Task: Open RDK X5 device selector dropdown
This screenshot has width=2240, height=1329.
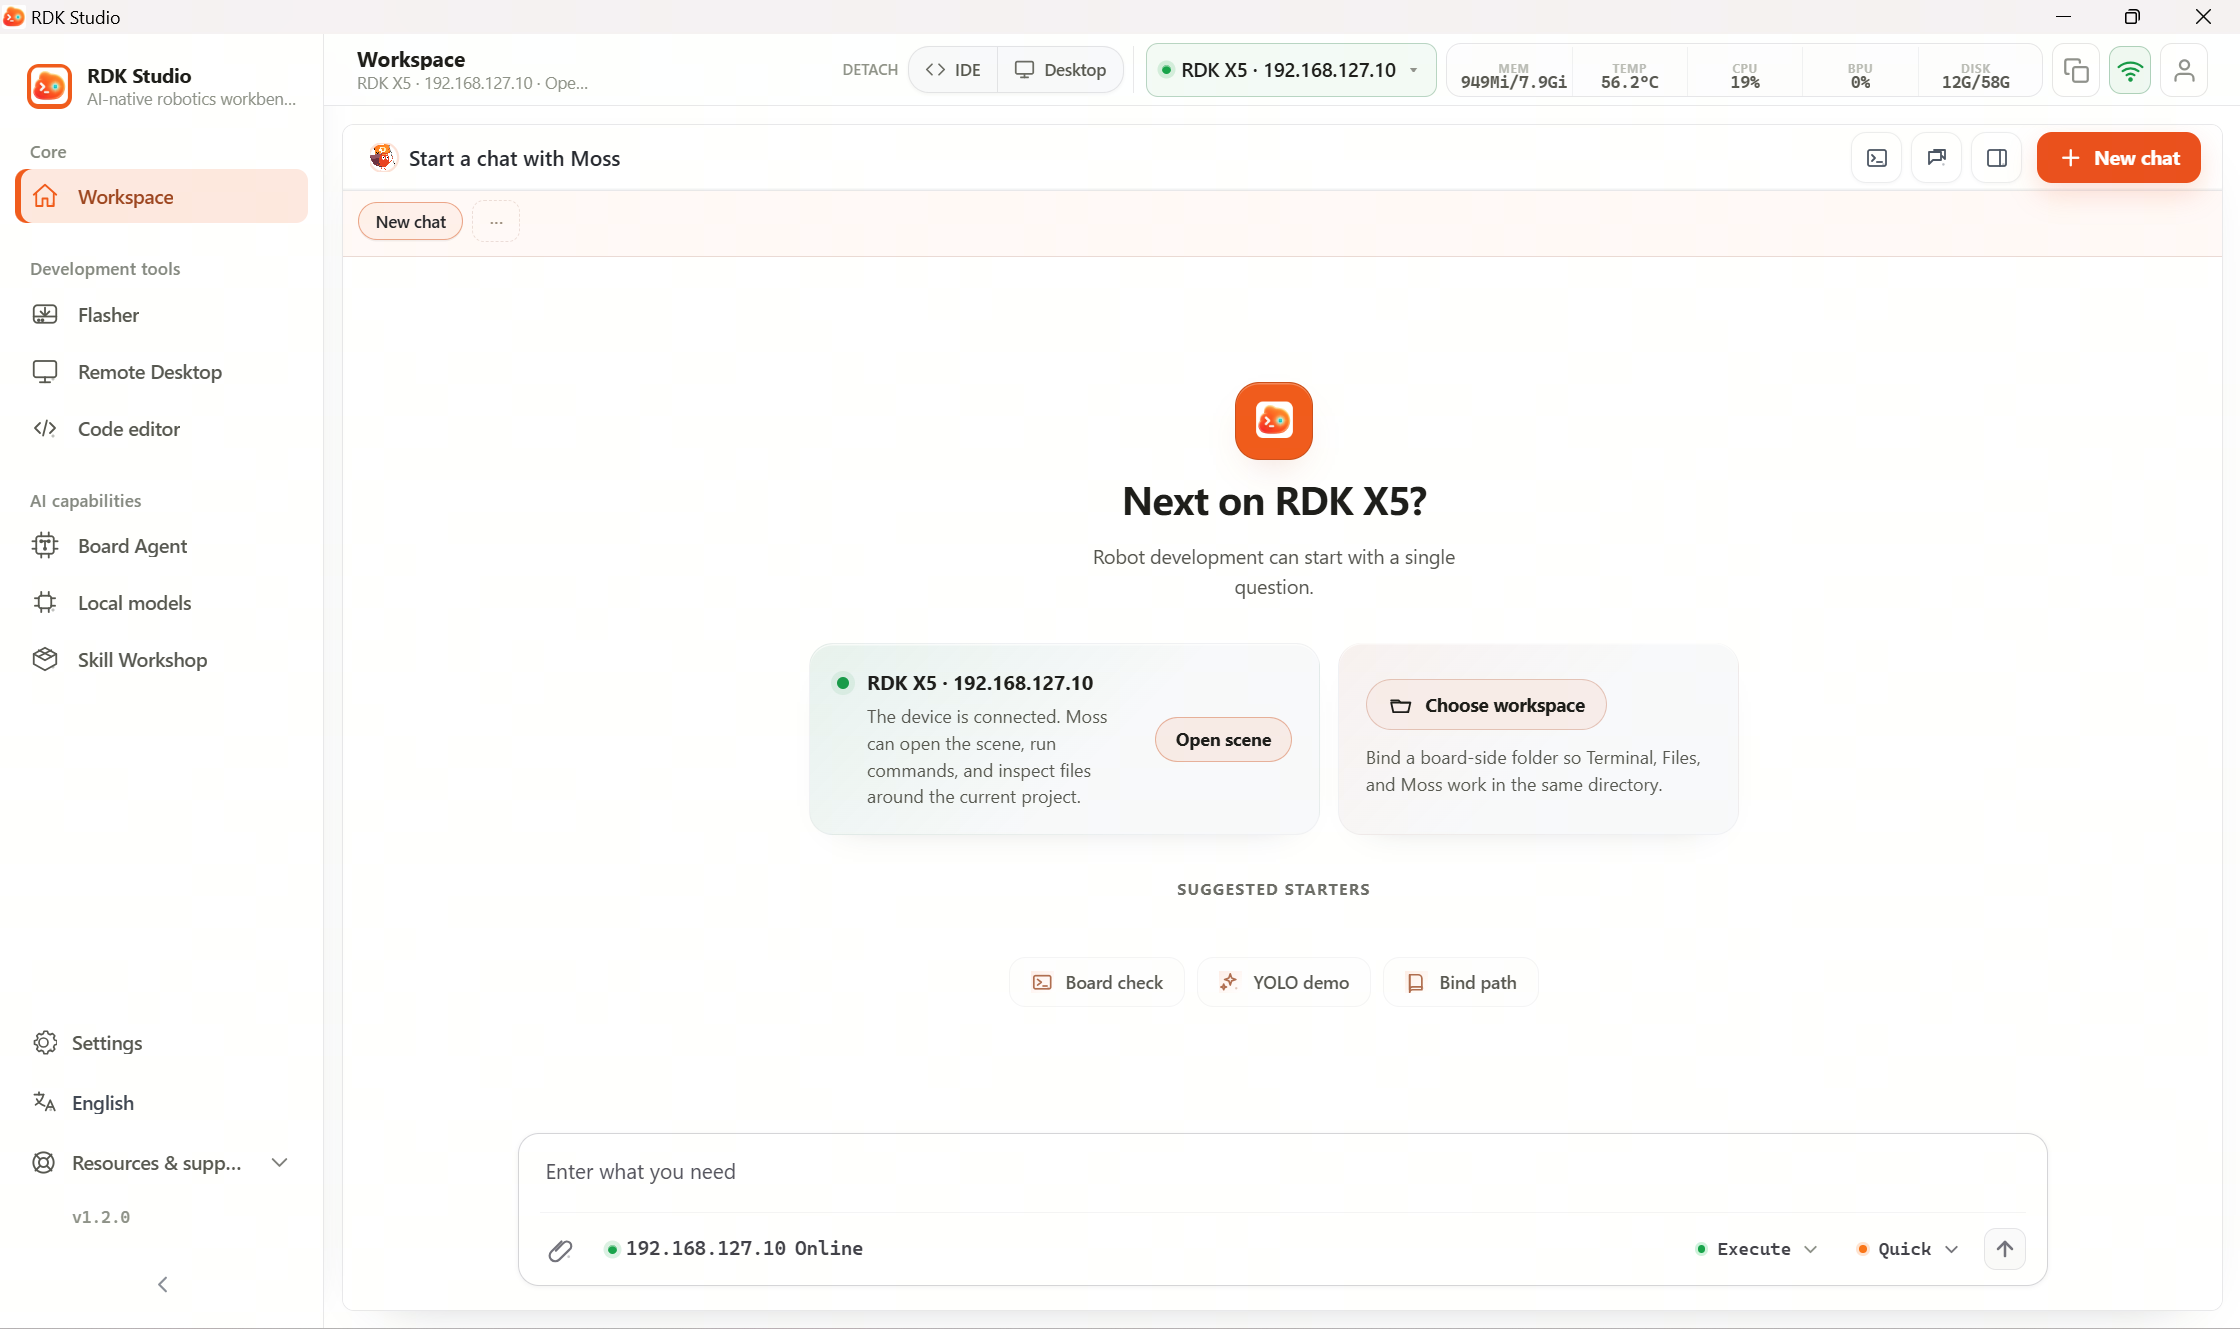Action: pyautogui.click(x=1290, y=70)
